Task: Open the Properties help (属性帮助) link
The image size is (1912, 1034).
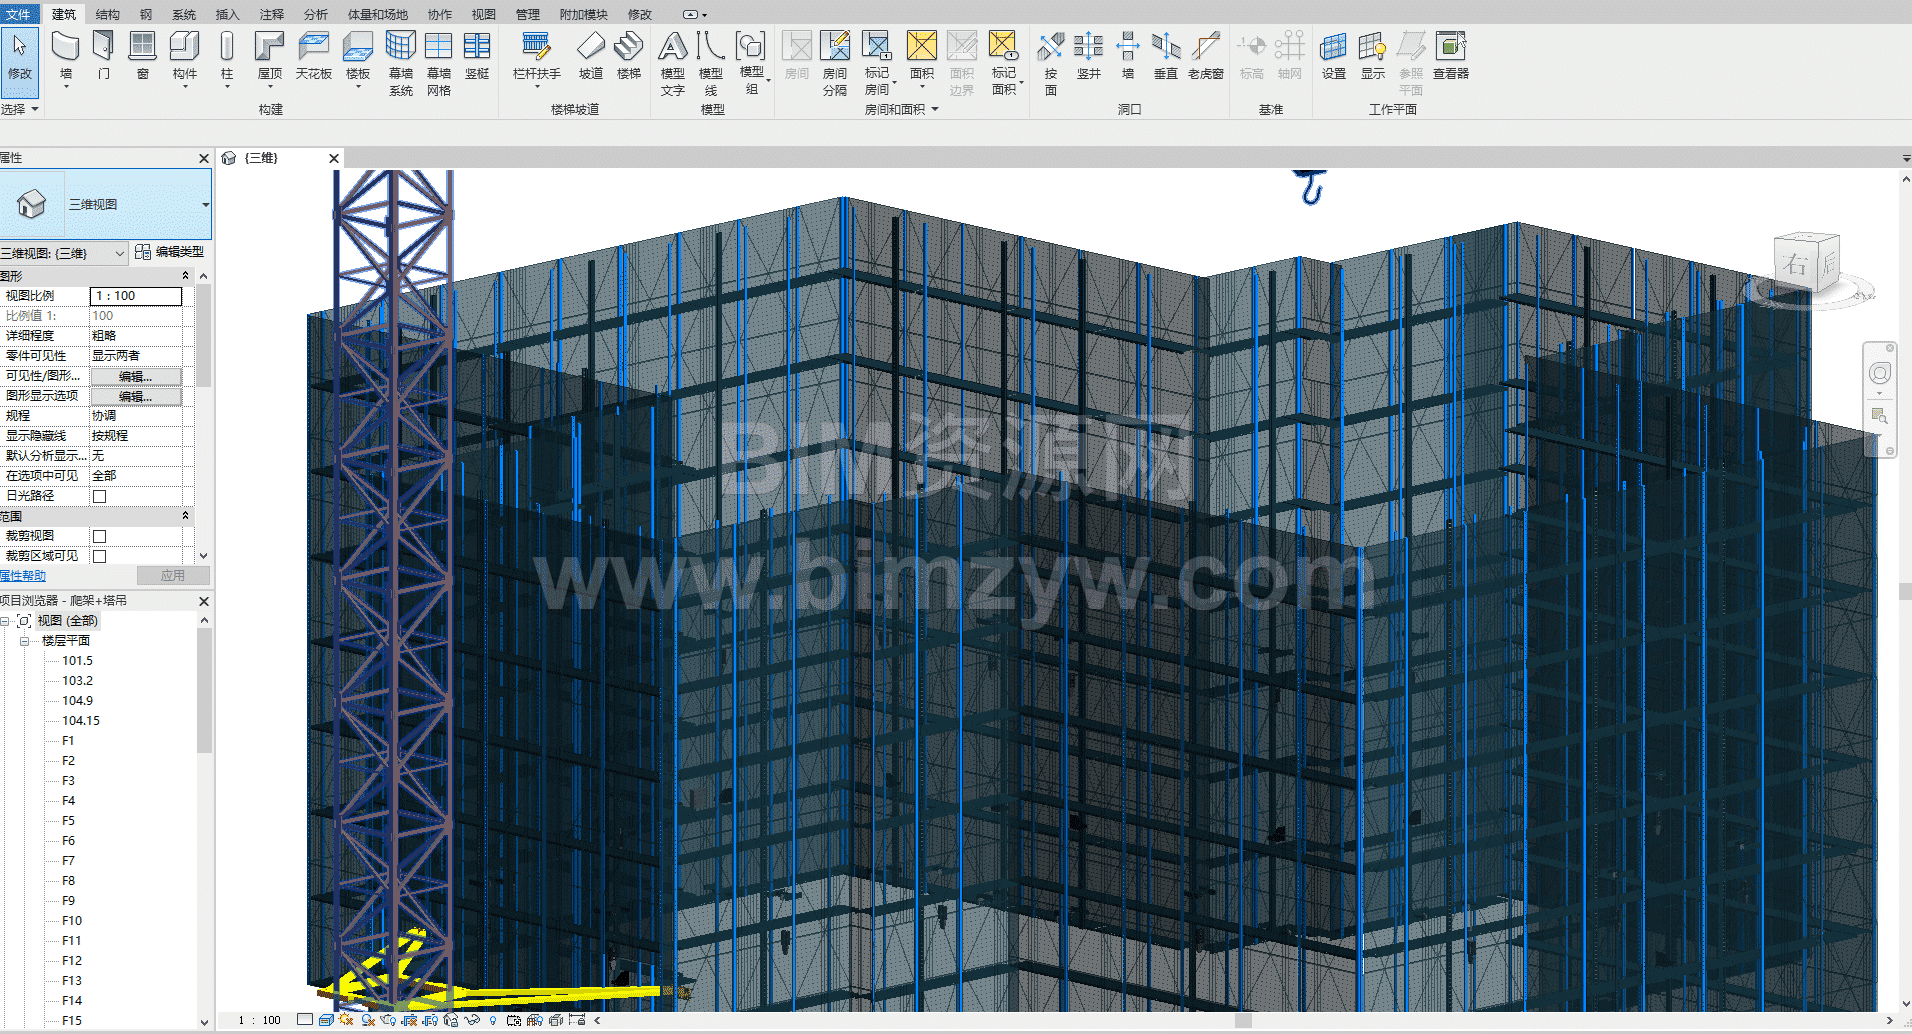Action: pyautogui.click(x=23, y=576)
